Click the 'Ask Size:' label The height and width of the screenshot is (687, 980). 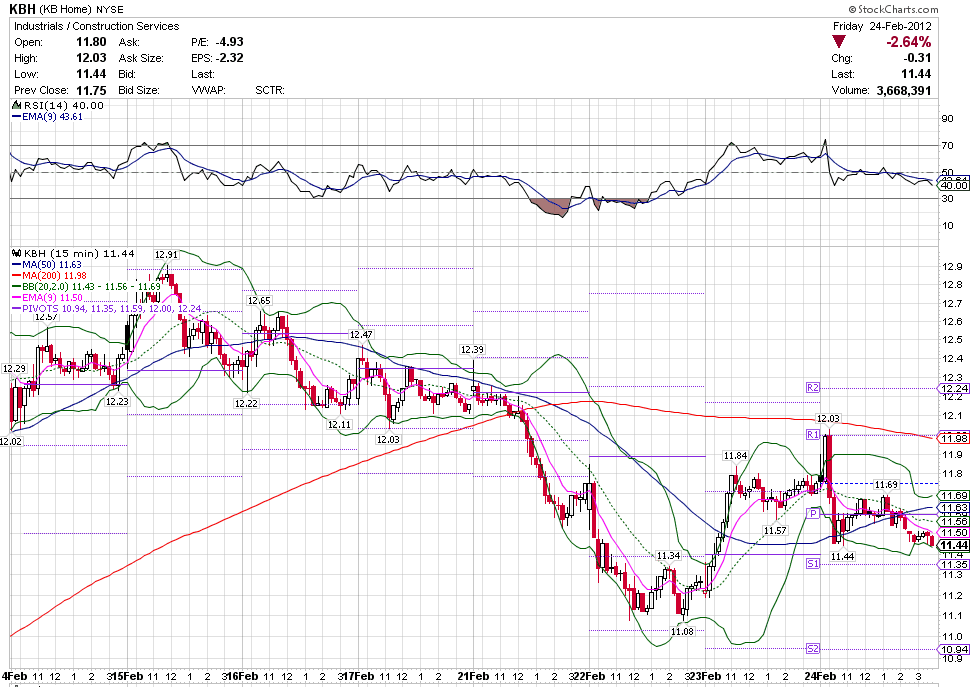(x=141, y=58)
